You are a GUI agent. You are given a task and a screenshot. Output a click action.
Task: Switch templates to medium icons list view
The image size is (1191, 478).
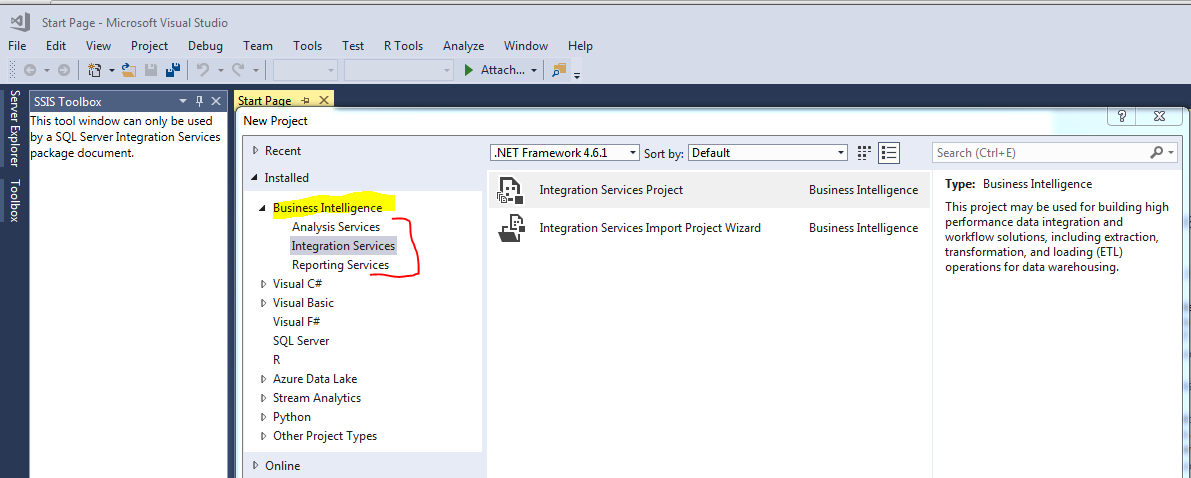coord(889,153)
